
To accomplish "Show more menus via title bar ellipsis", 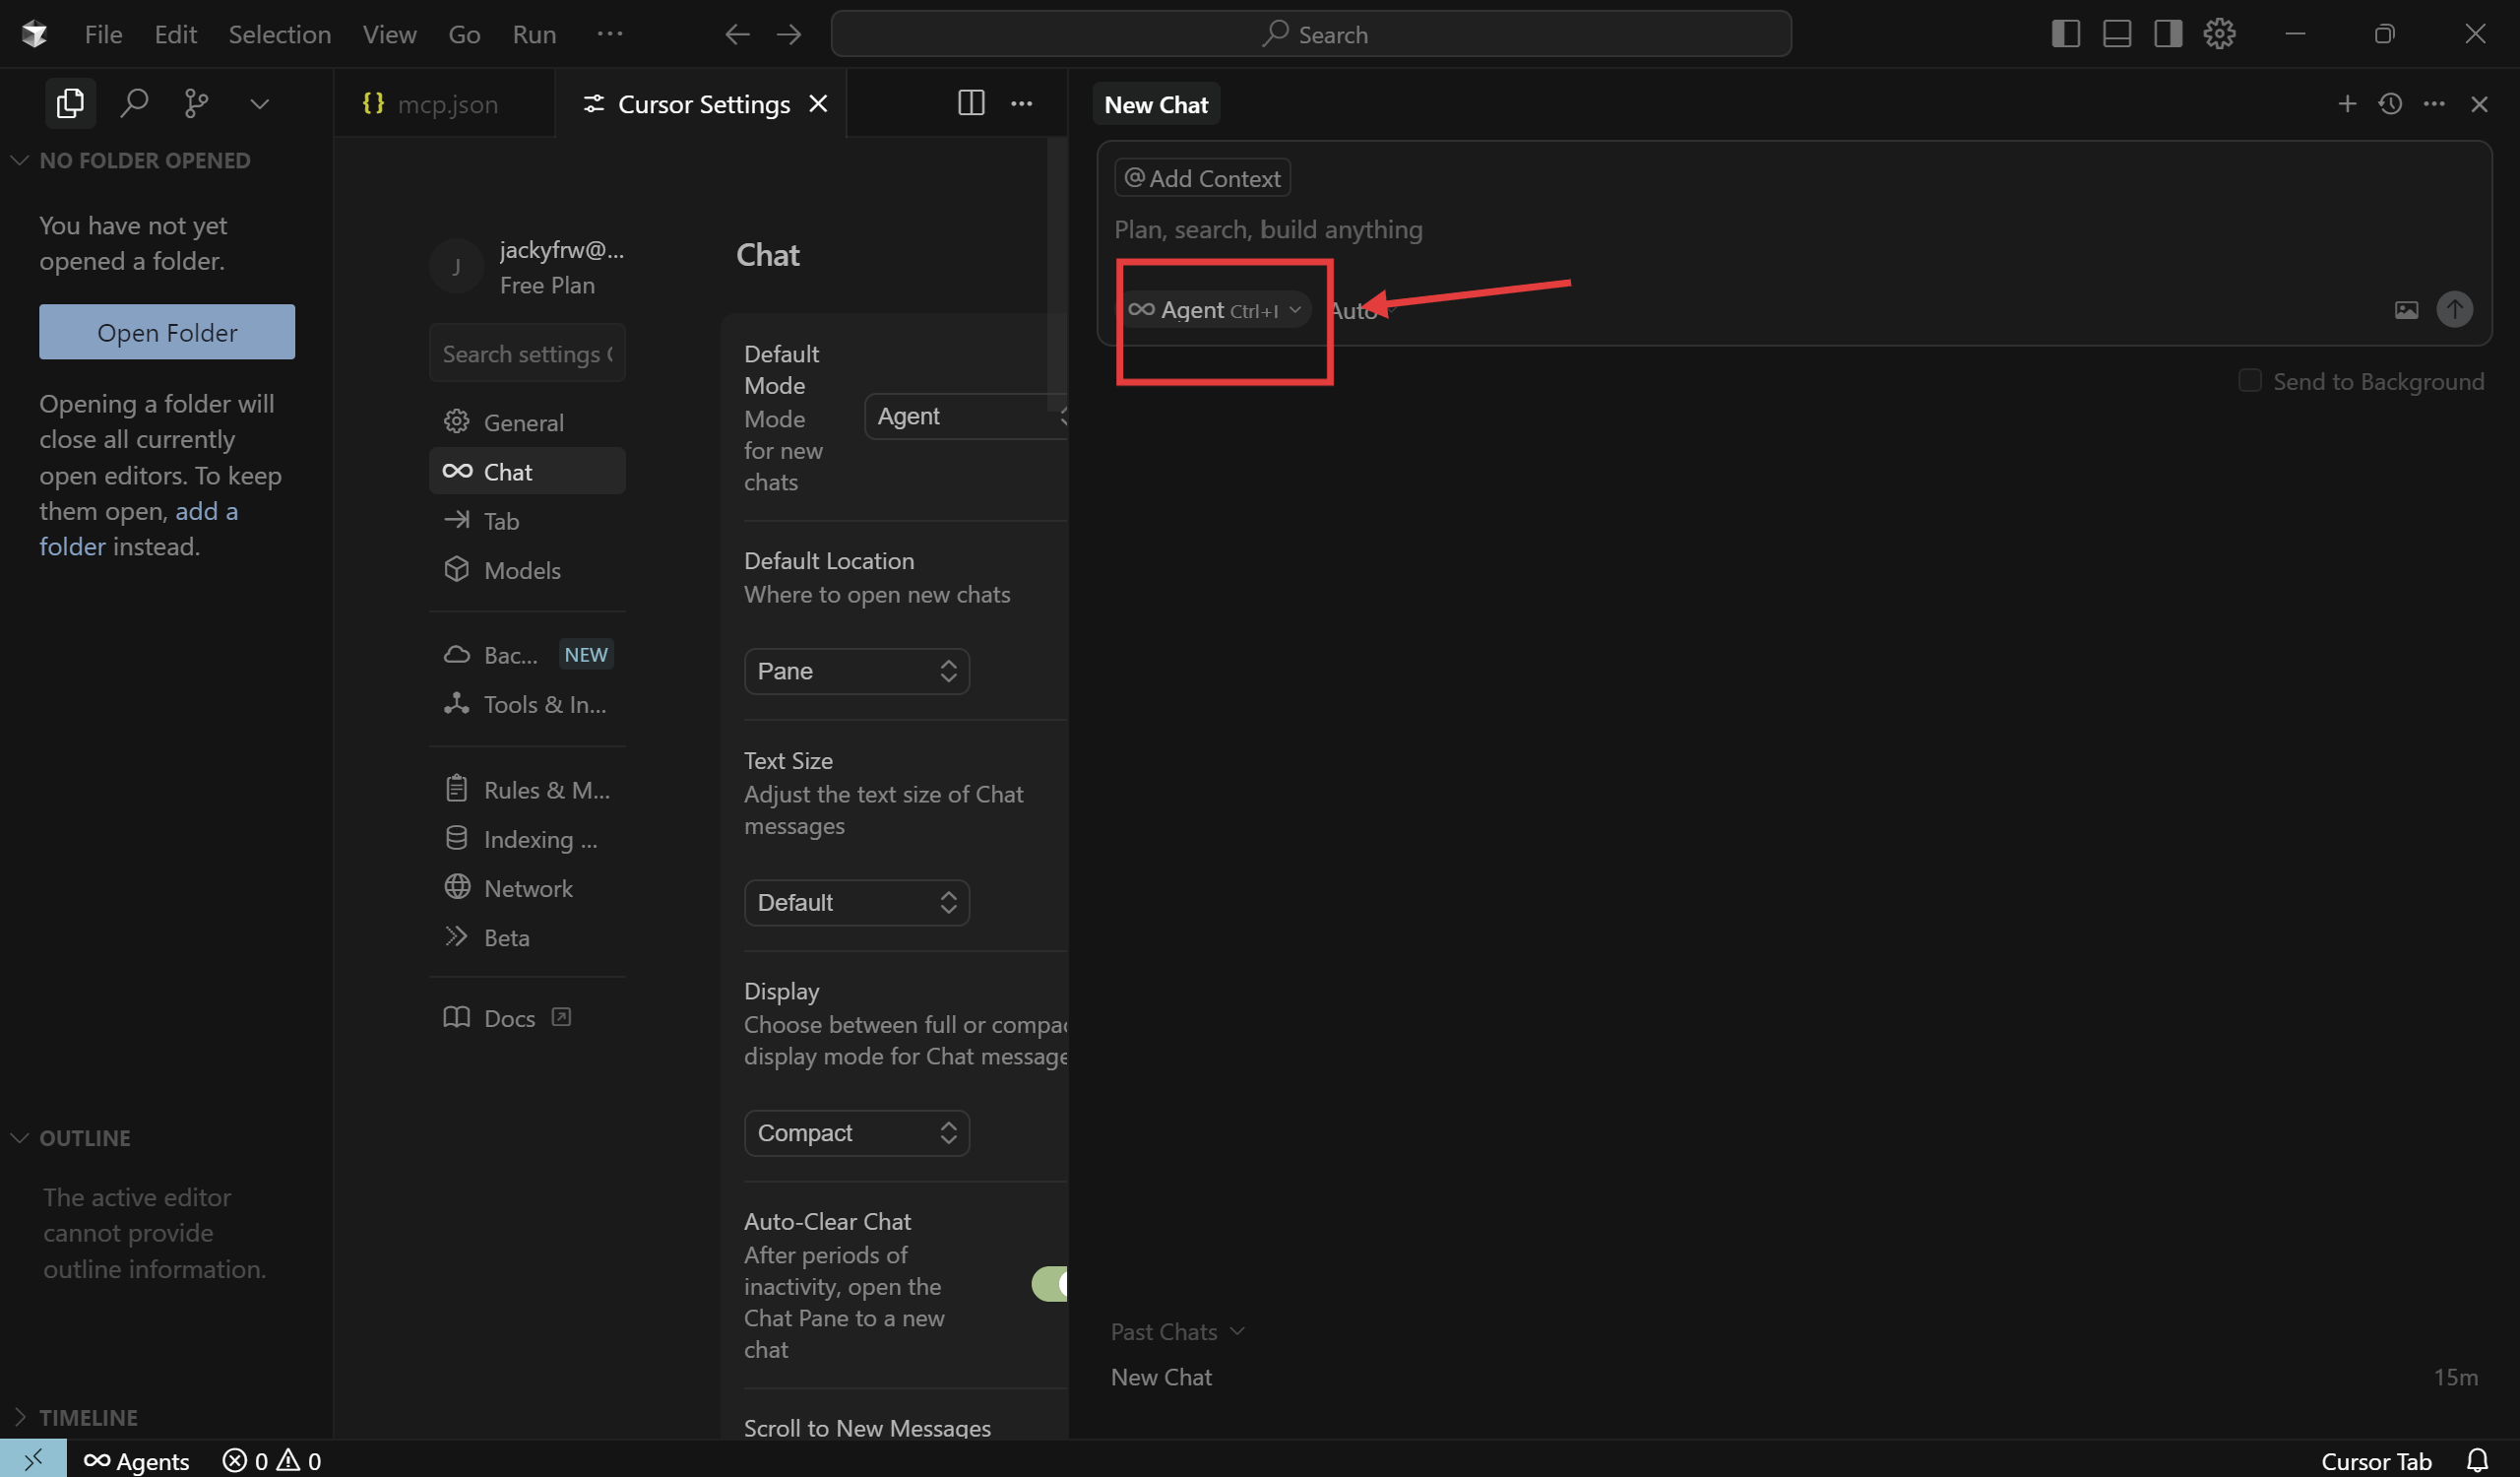I will (609, 33).
